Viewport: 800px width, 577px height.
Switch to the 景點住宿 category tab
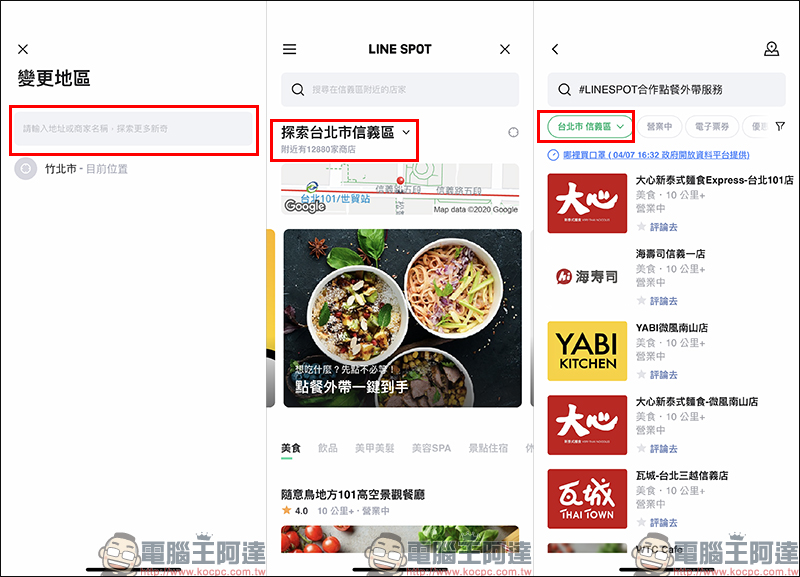tap(488, 448)
